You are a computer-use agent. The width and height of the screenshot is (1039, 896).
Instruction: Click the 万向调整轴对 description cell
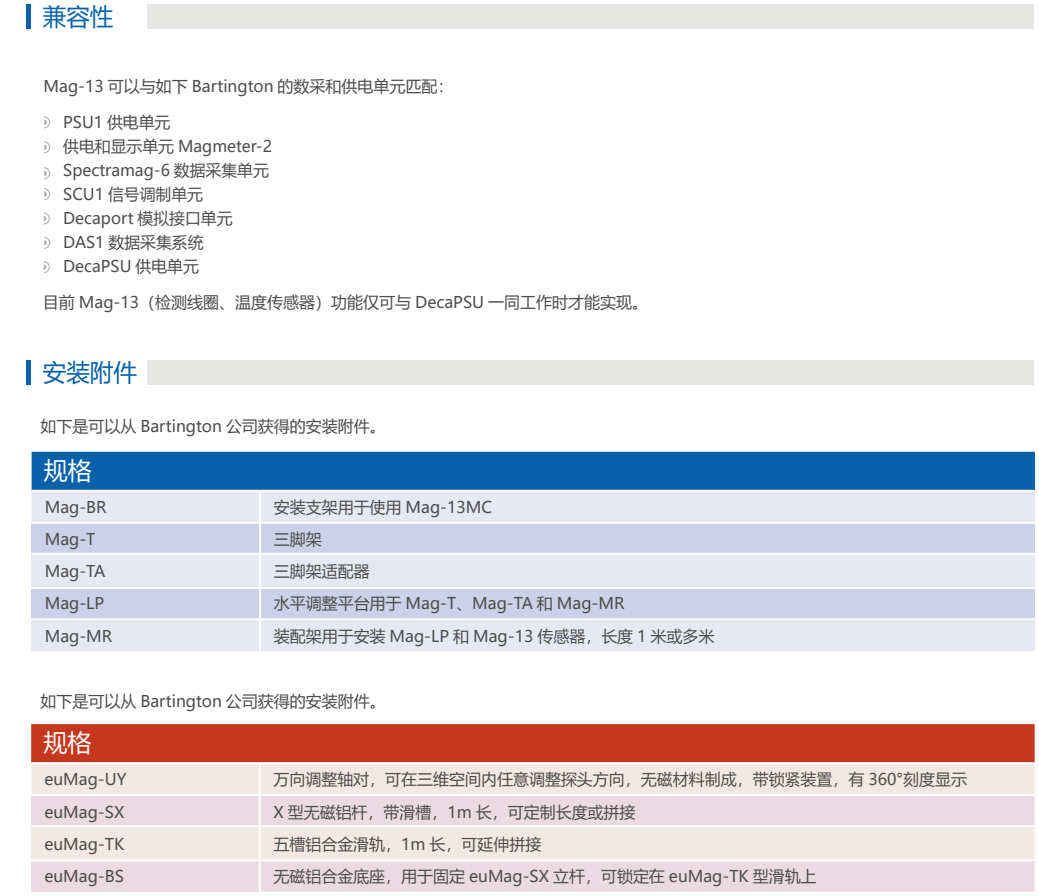tap(647, 779)
